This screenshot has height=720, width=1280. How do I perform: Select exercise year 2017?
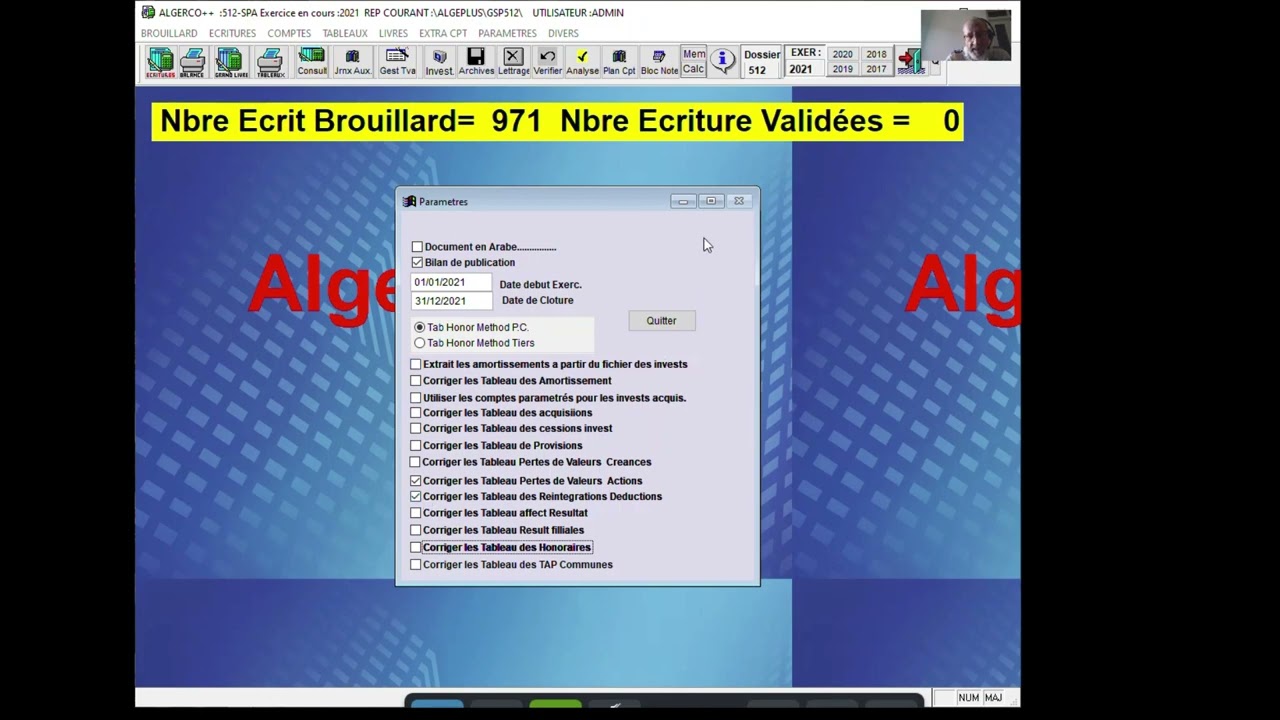click(x=876, y=70)
